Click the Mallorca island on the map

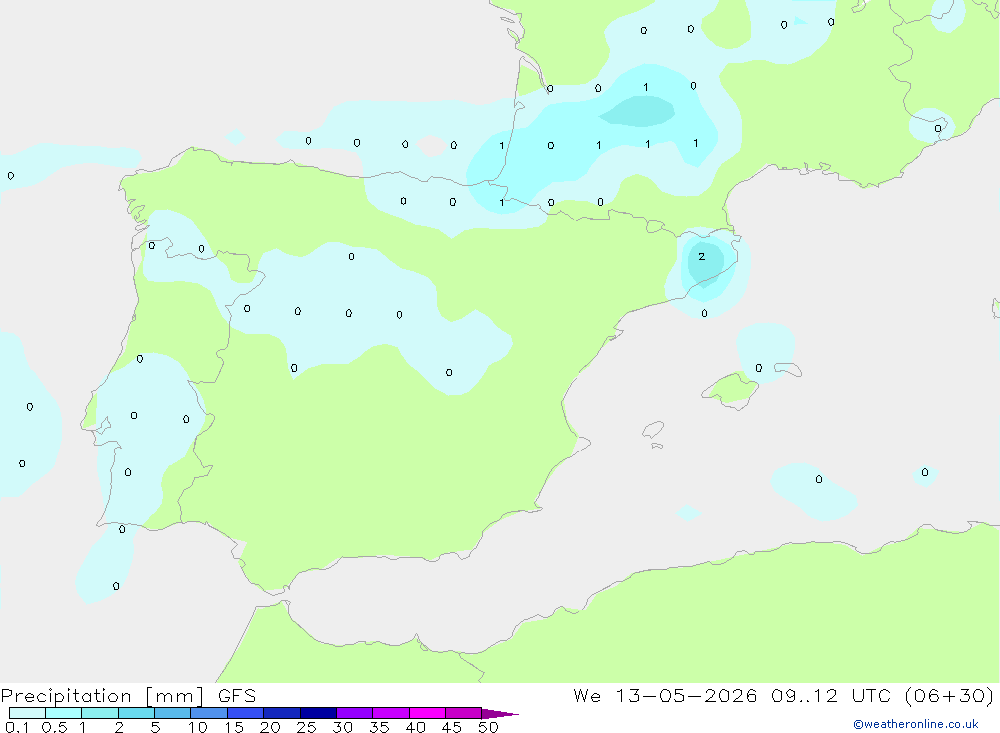[730, 390]
